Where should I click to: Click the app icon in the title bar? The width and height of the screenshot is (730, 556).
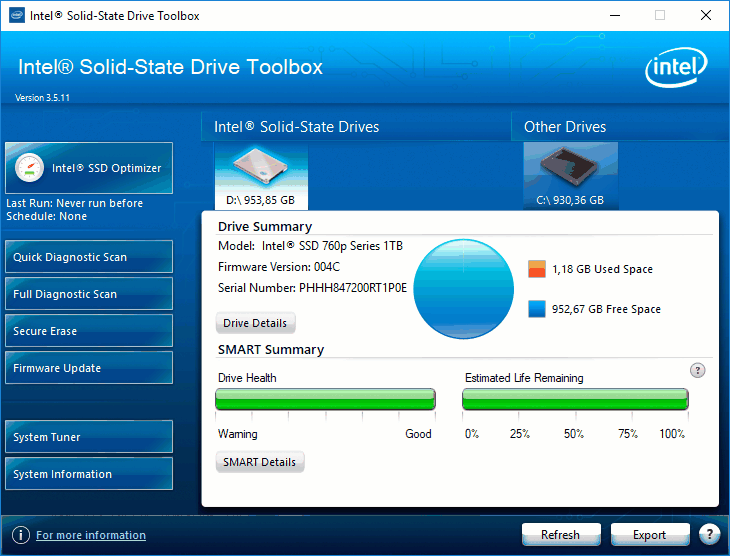pos(17,15)
